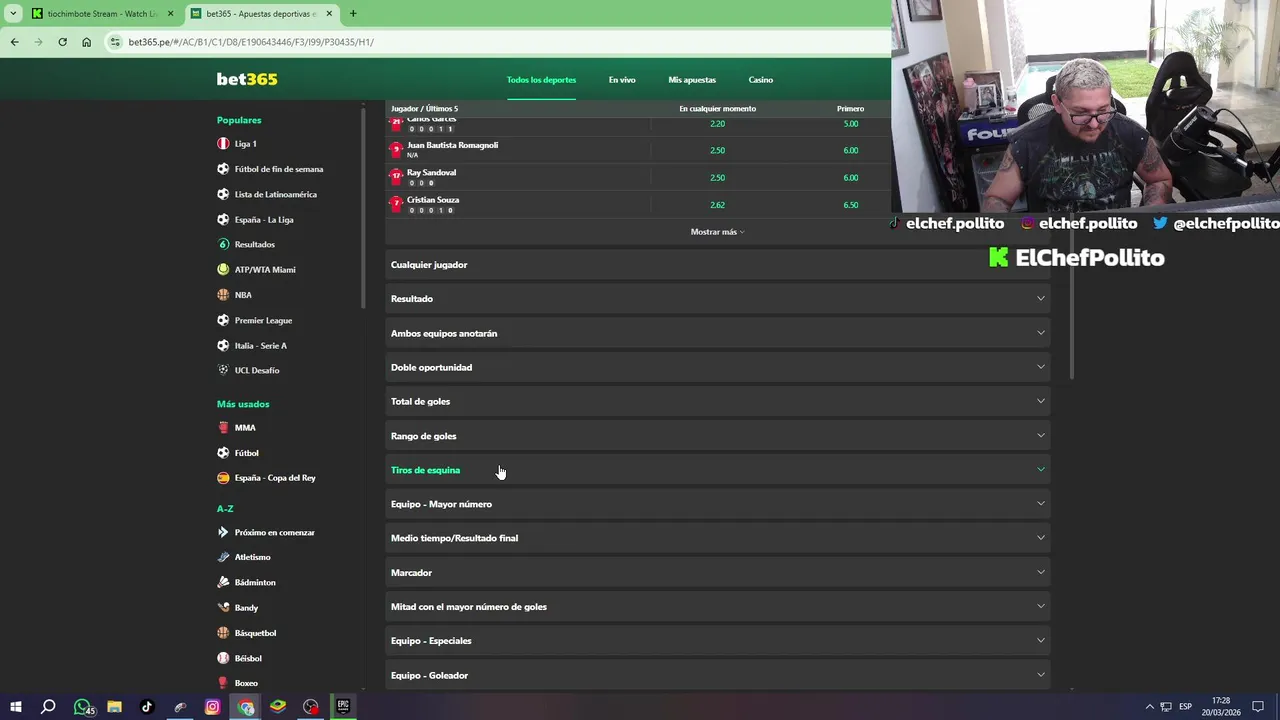
Task: Select the UCL Desafío icon
Action: [x=223, y=370]
